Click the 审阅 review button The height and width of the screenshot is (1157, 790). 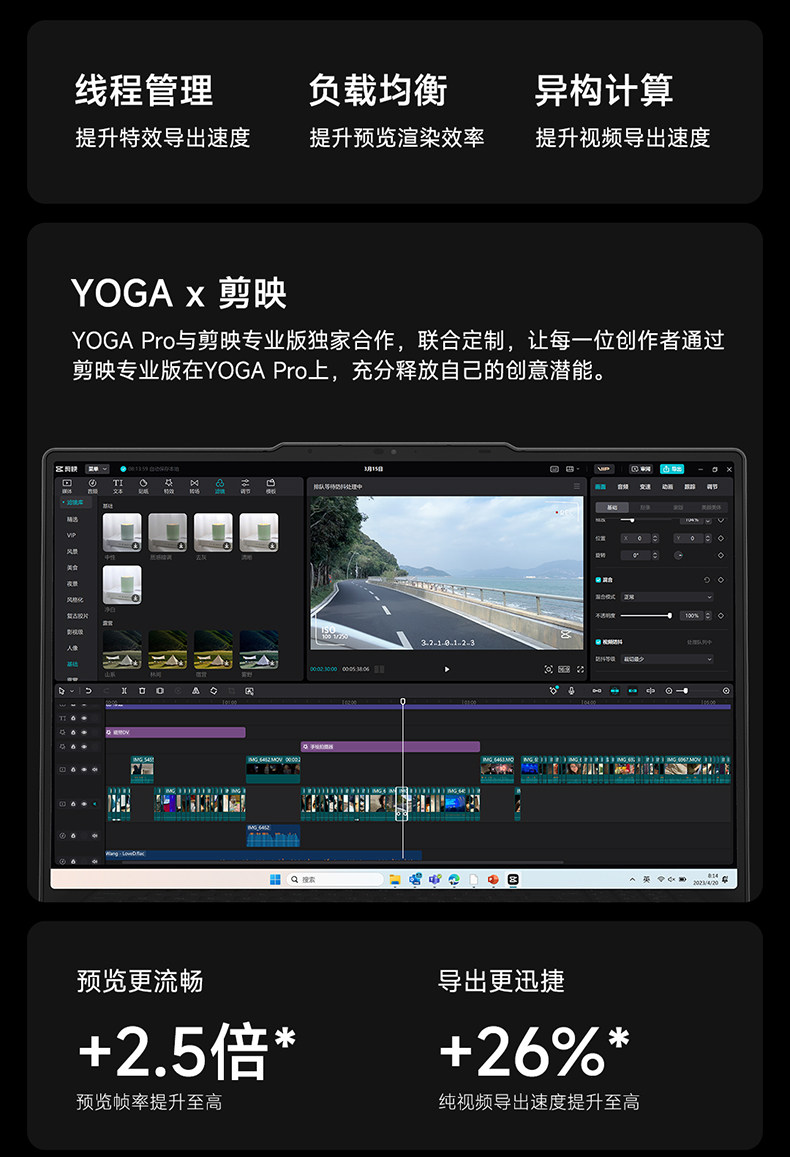pos(641,469)
